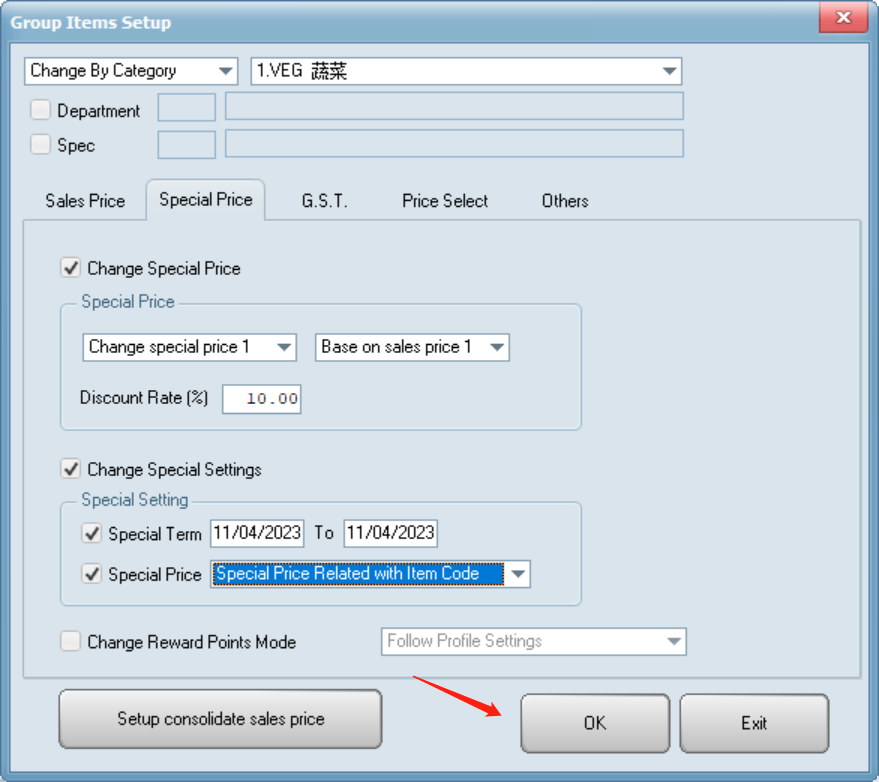Click the Special Term start date field
The width and height of the screenshot is (879, 782).
(256, 533)
